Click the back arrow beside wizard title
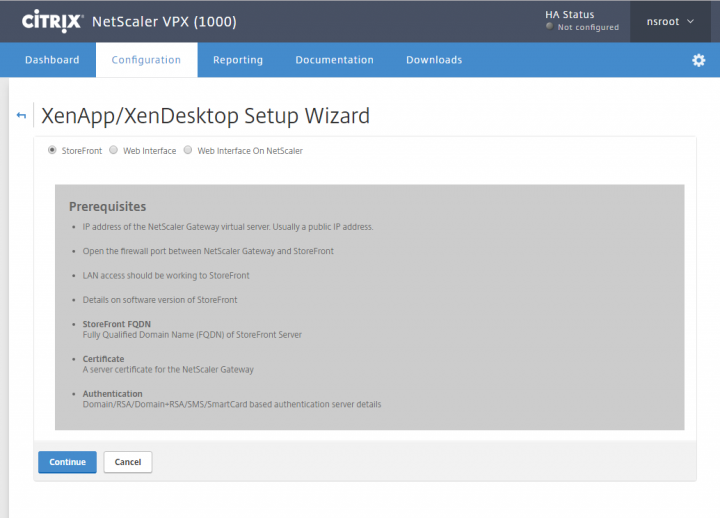 coord(21,116)
